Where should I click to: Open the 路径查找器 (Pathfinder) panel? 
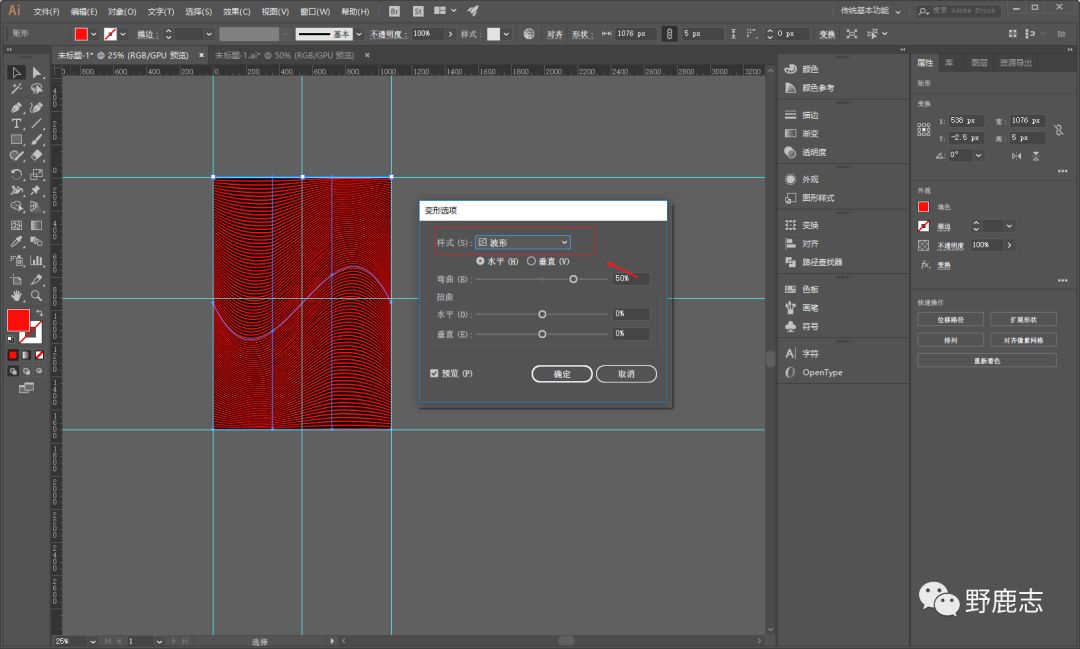[822, 262]
